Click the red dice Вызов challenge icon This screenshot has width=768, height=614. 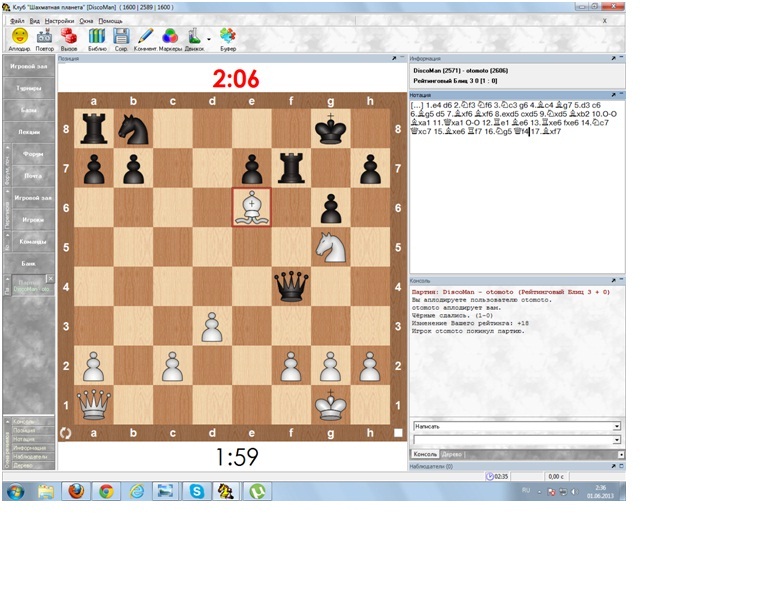coord(69,36)
